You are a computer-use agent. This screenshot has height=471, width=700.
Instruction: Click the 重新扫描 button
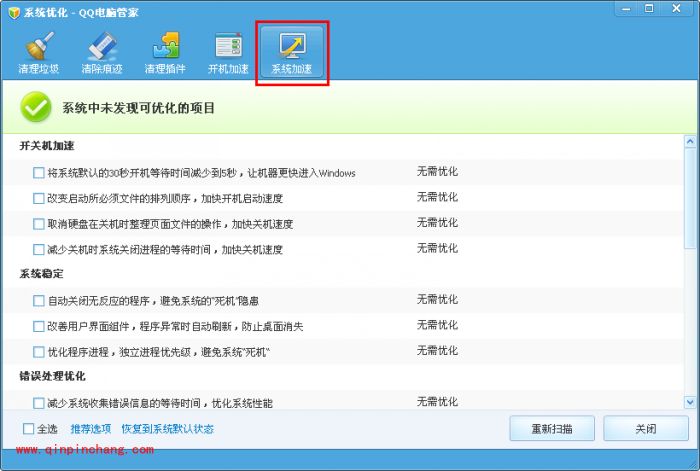pos(552,429)
